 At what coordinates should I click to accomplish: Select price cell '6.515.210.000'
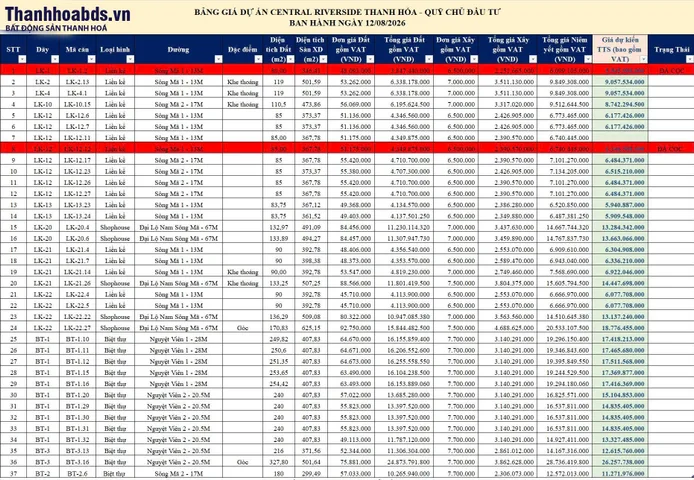(621, 171)
